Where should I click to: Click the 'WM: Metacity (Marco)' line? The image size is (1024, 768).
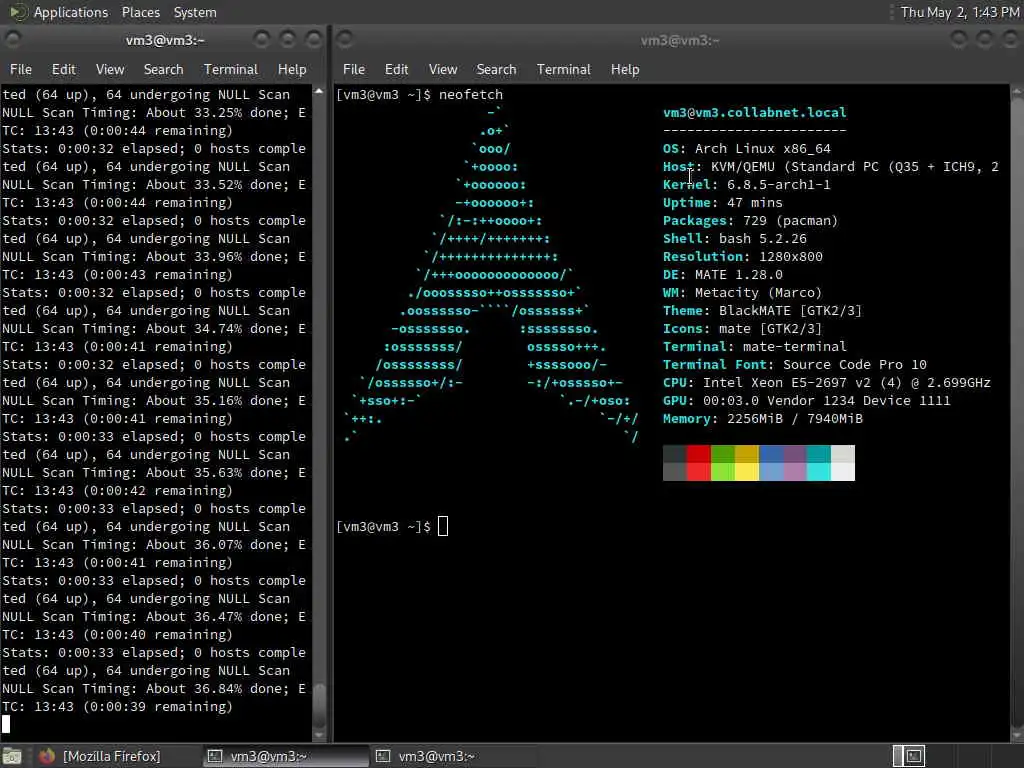click(743, 293)
